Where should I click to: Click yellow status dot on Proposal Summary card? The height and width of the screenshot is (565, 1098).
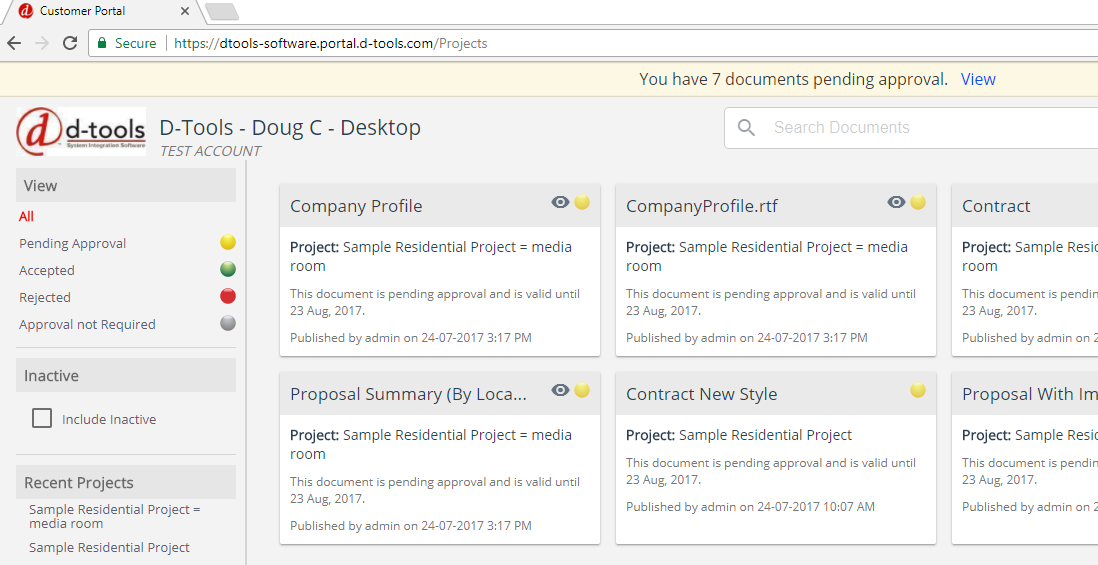click(582, 390)
